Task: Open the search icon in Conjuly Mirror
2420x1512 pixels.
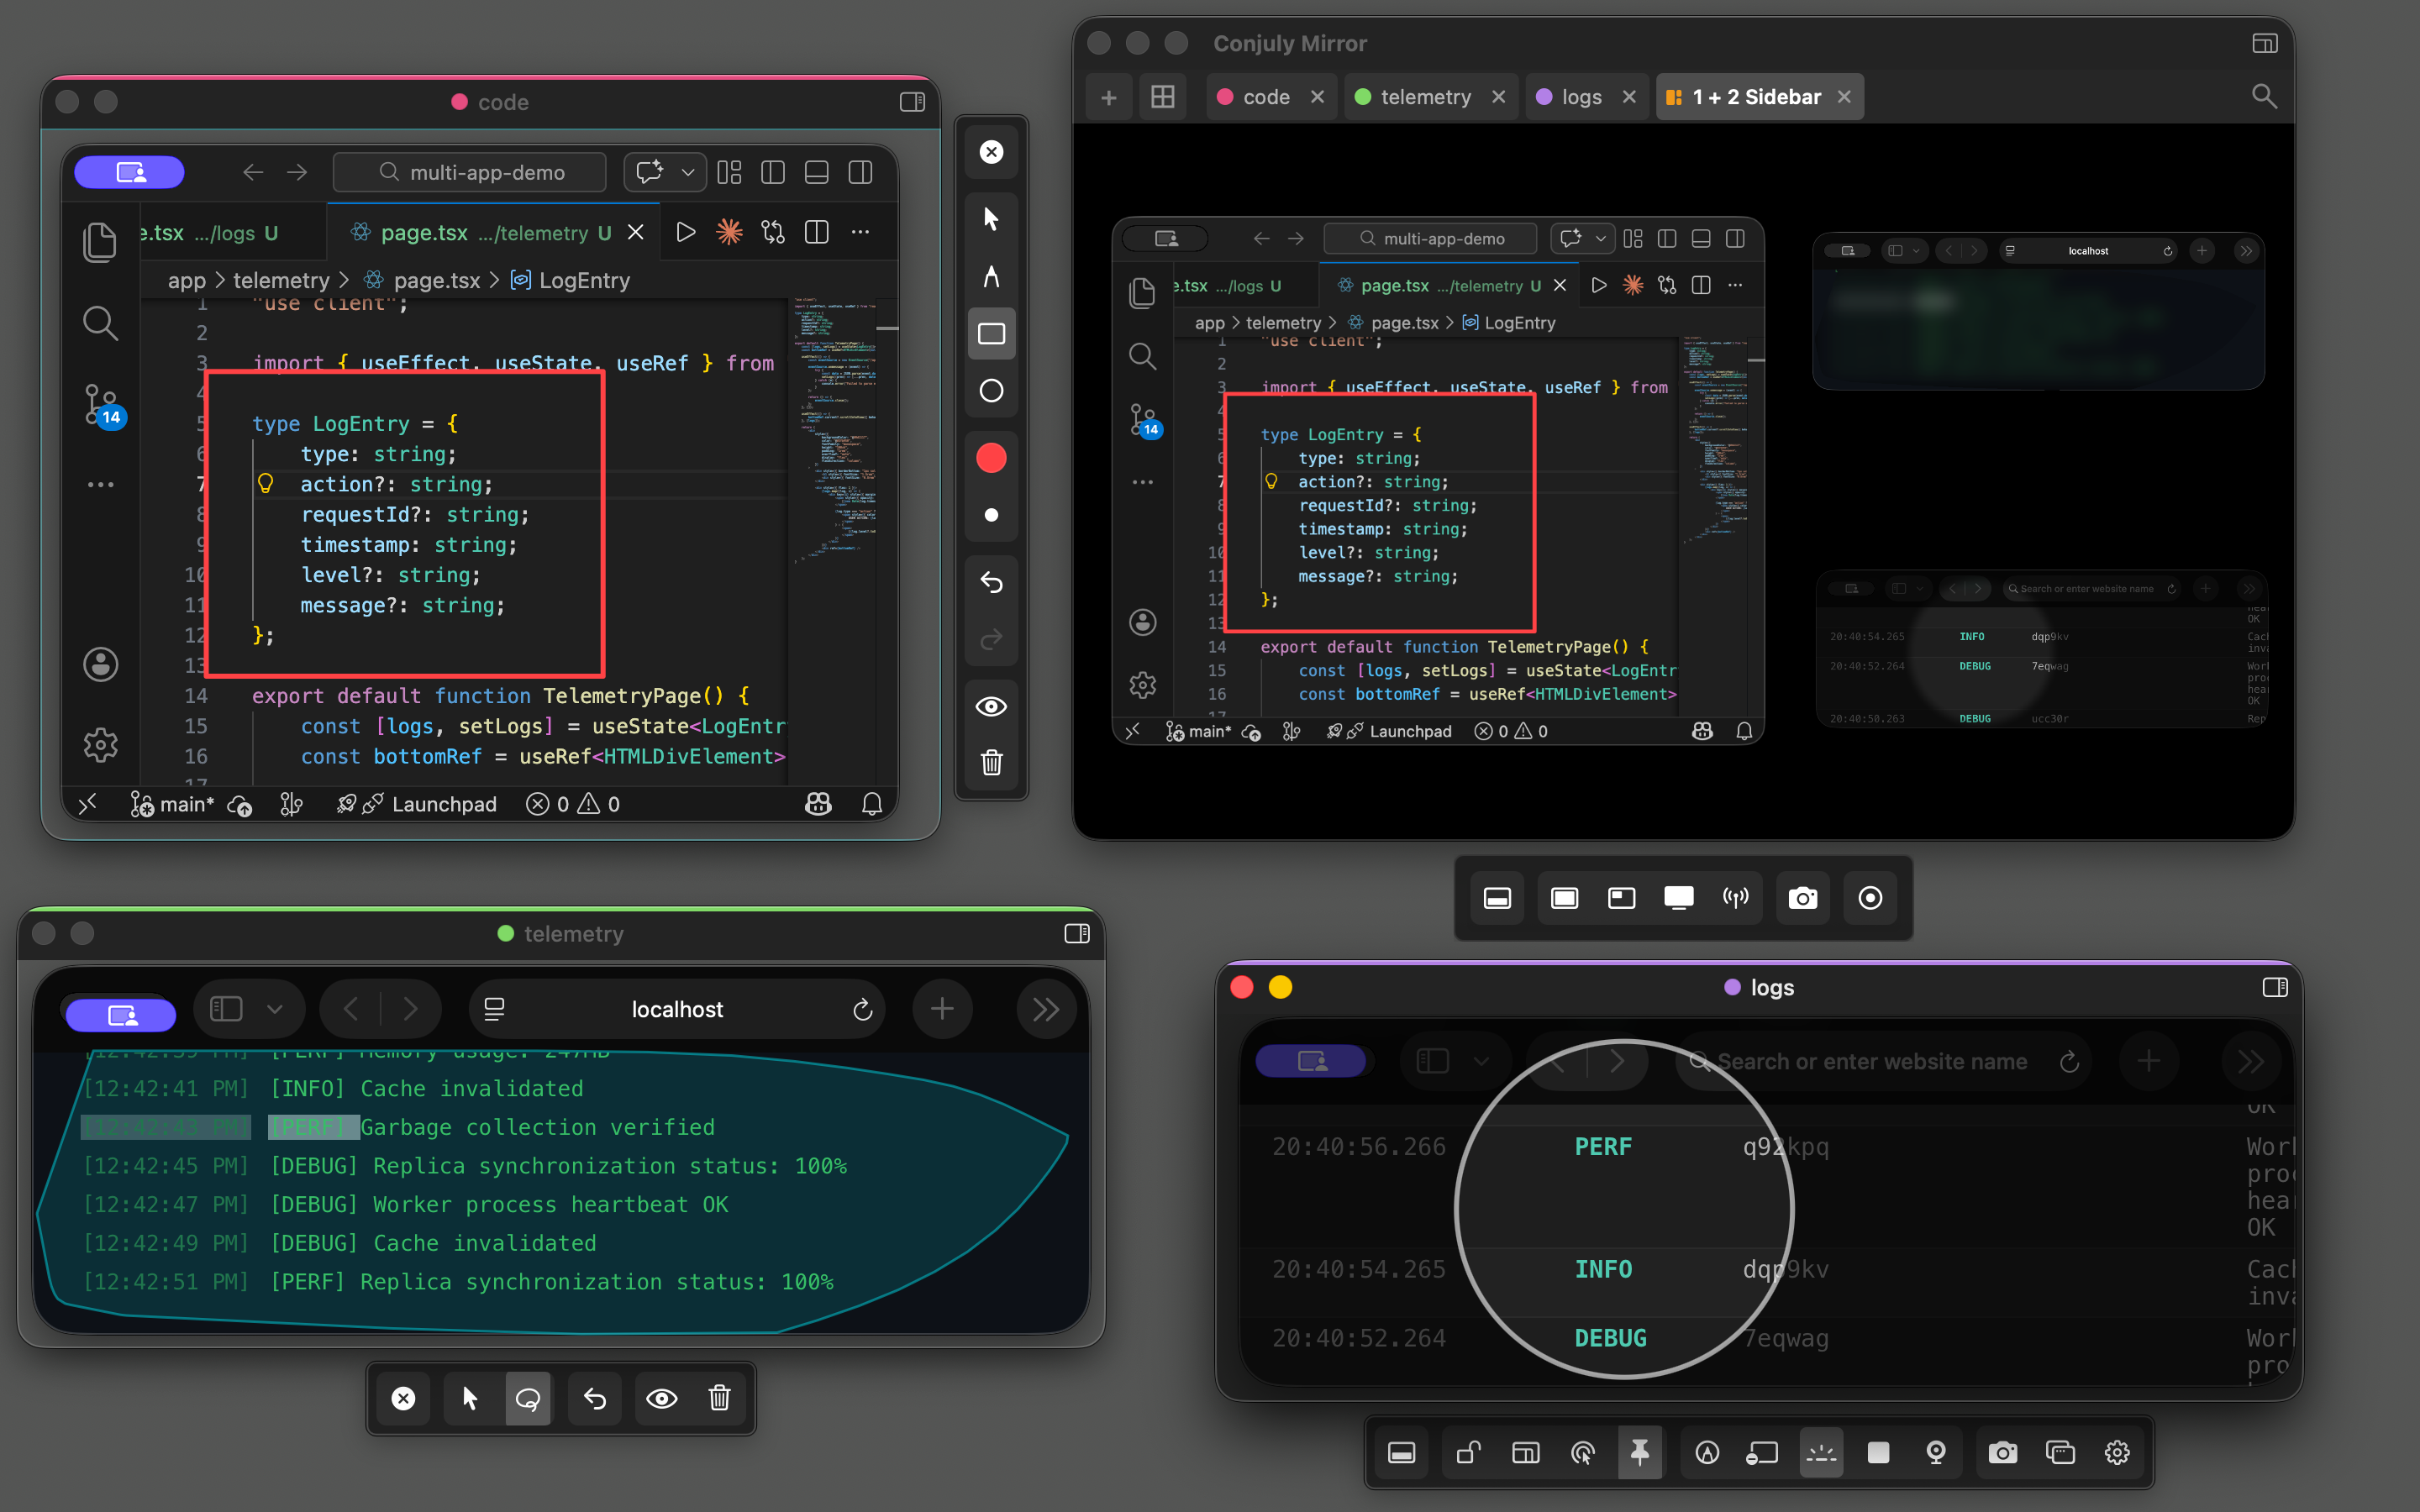Action: pos(2263,97)
